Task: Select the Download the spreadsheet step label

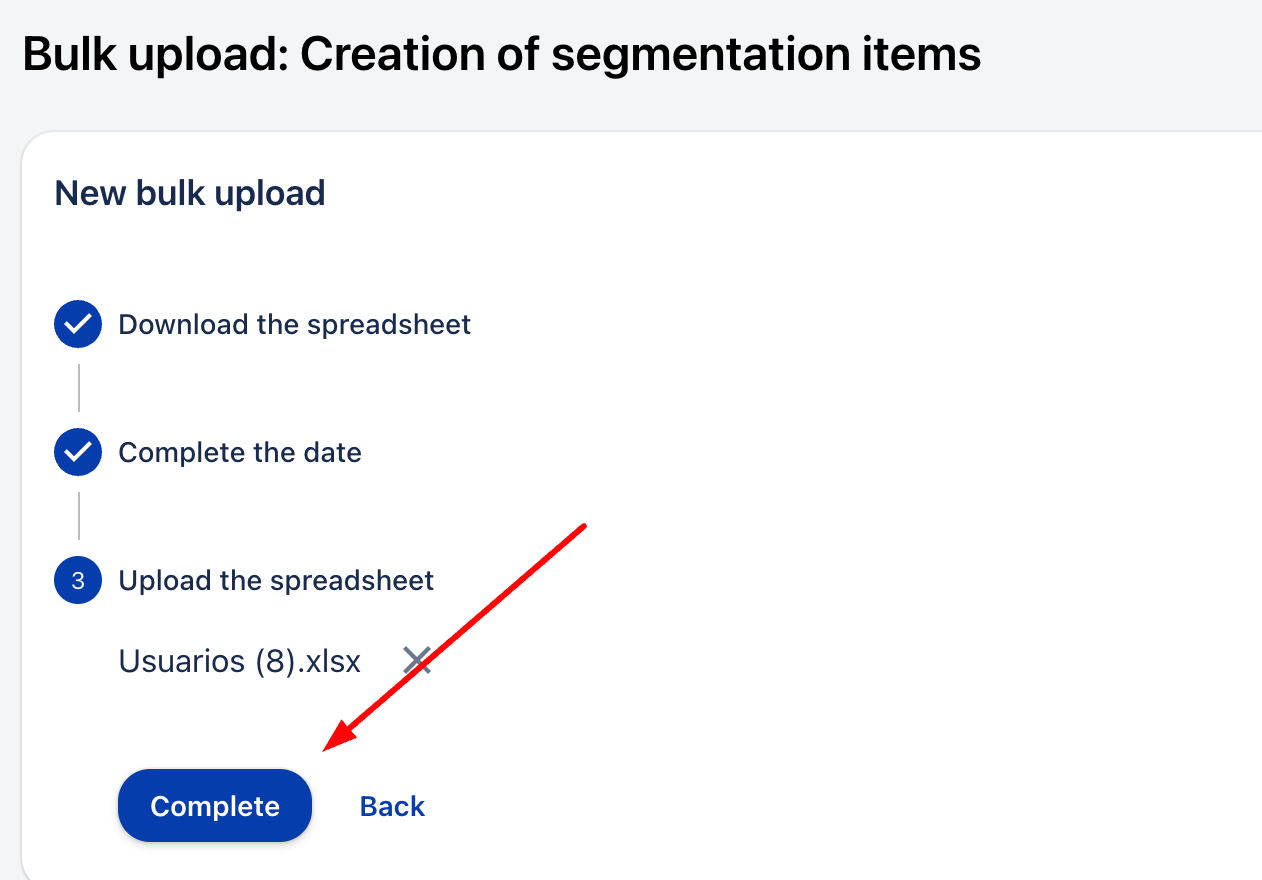Action: pos(294,325)
